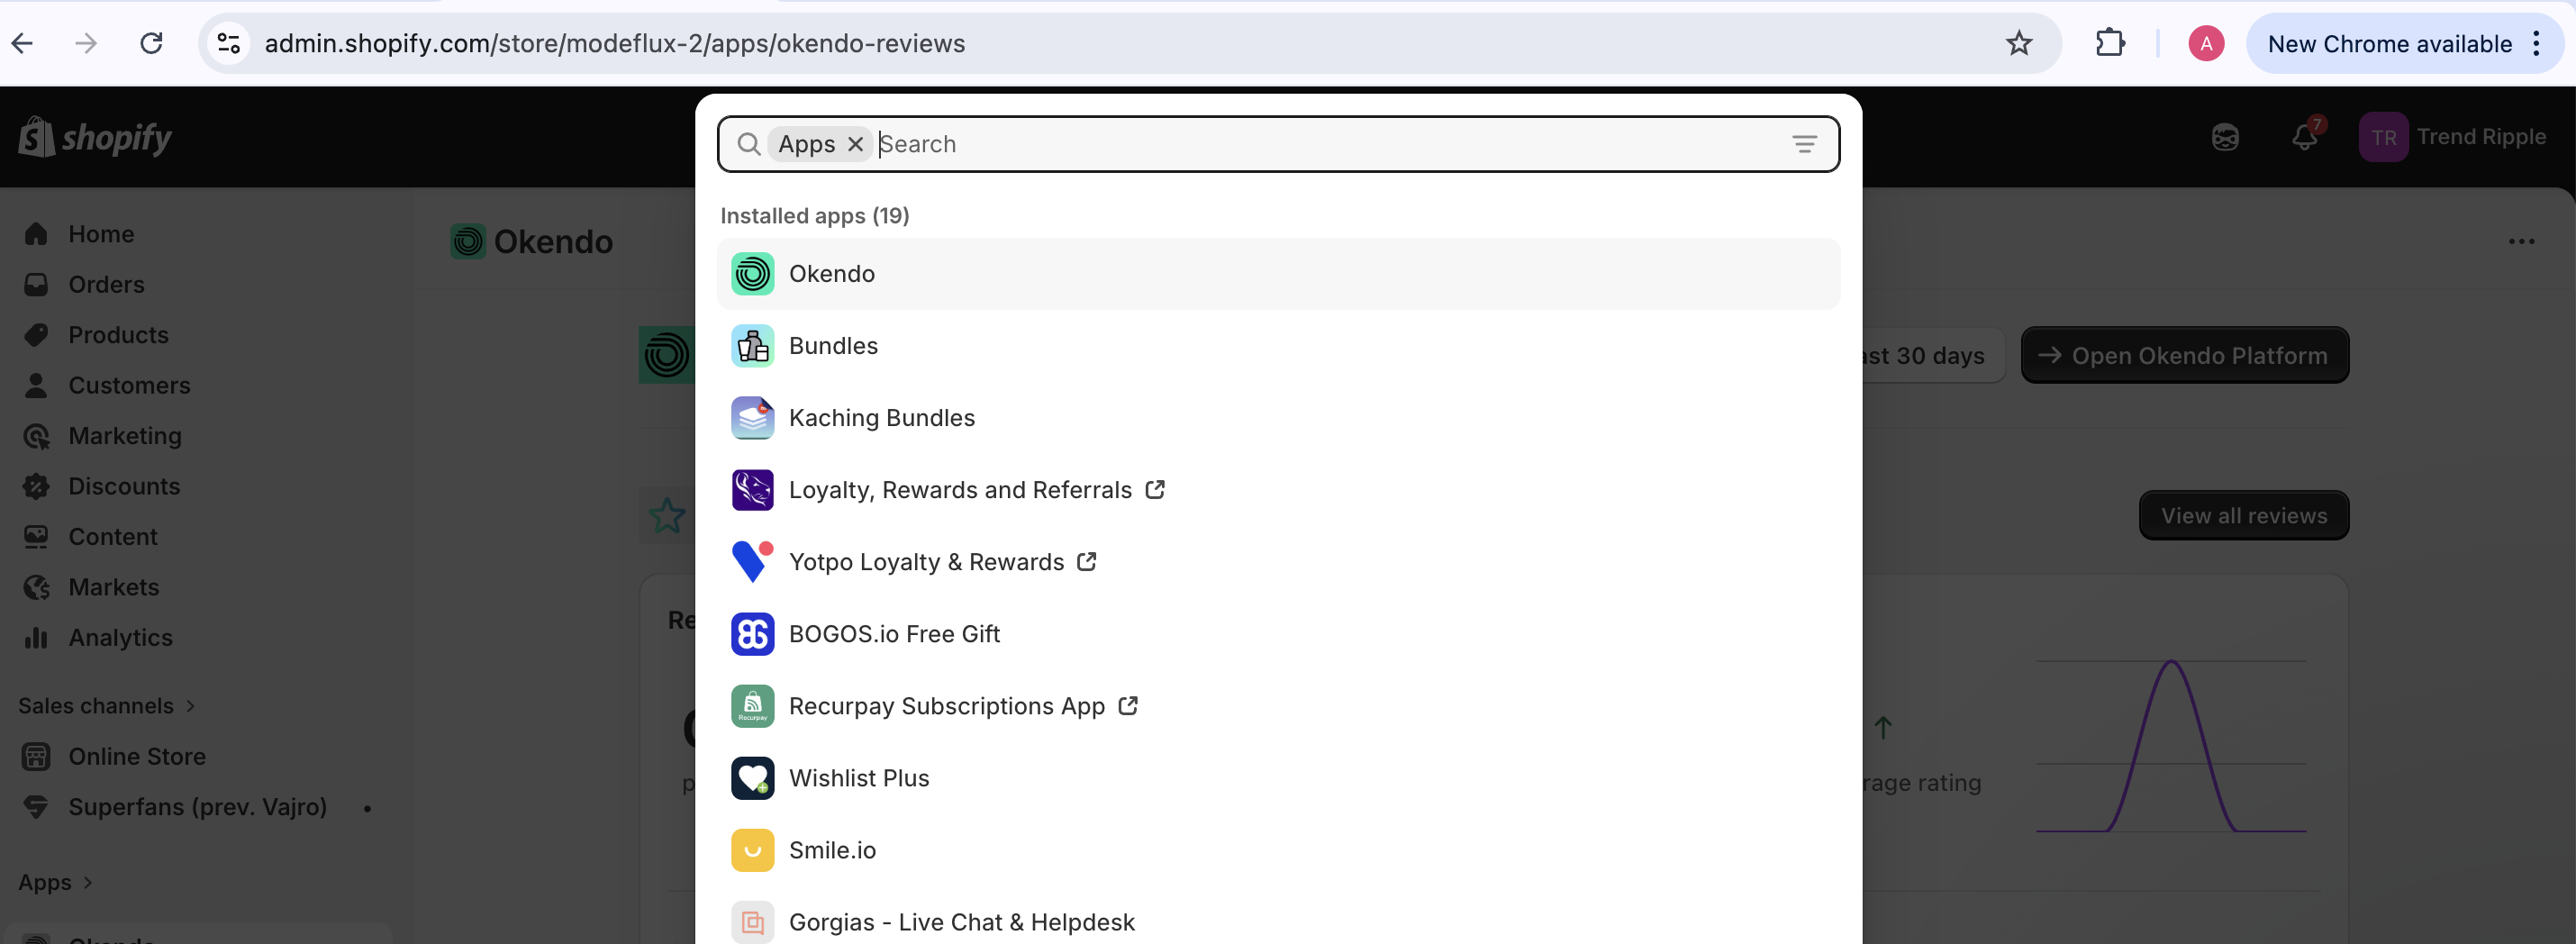Open the notifications bell
Image resolution: width=2576 pixels, height=944 pixels.
2305,137
